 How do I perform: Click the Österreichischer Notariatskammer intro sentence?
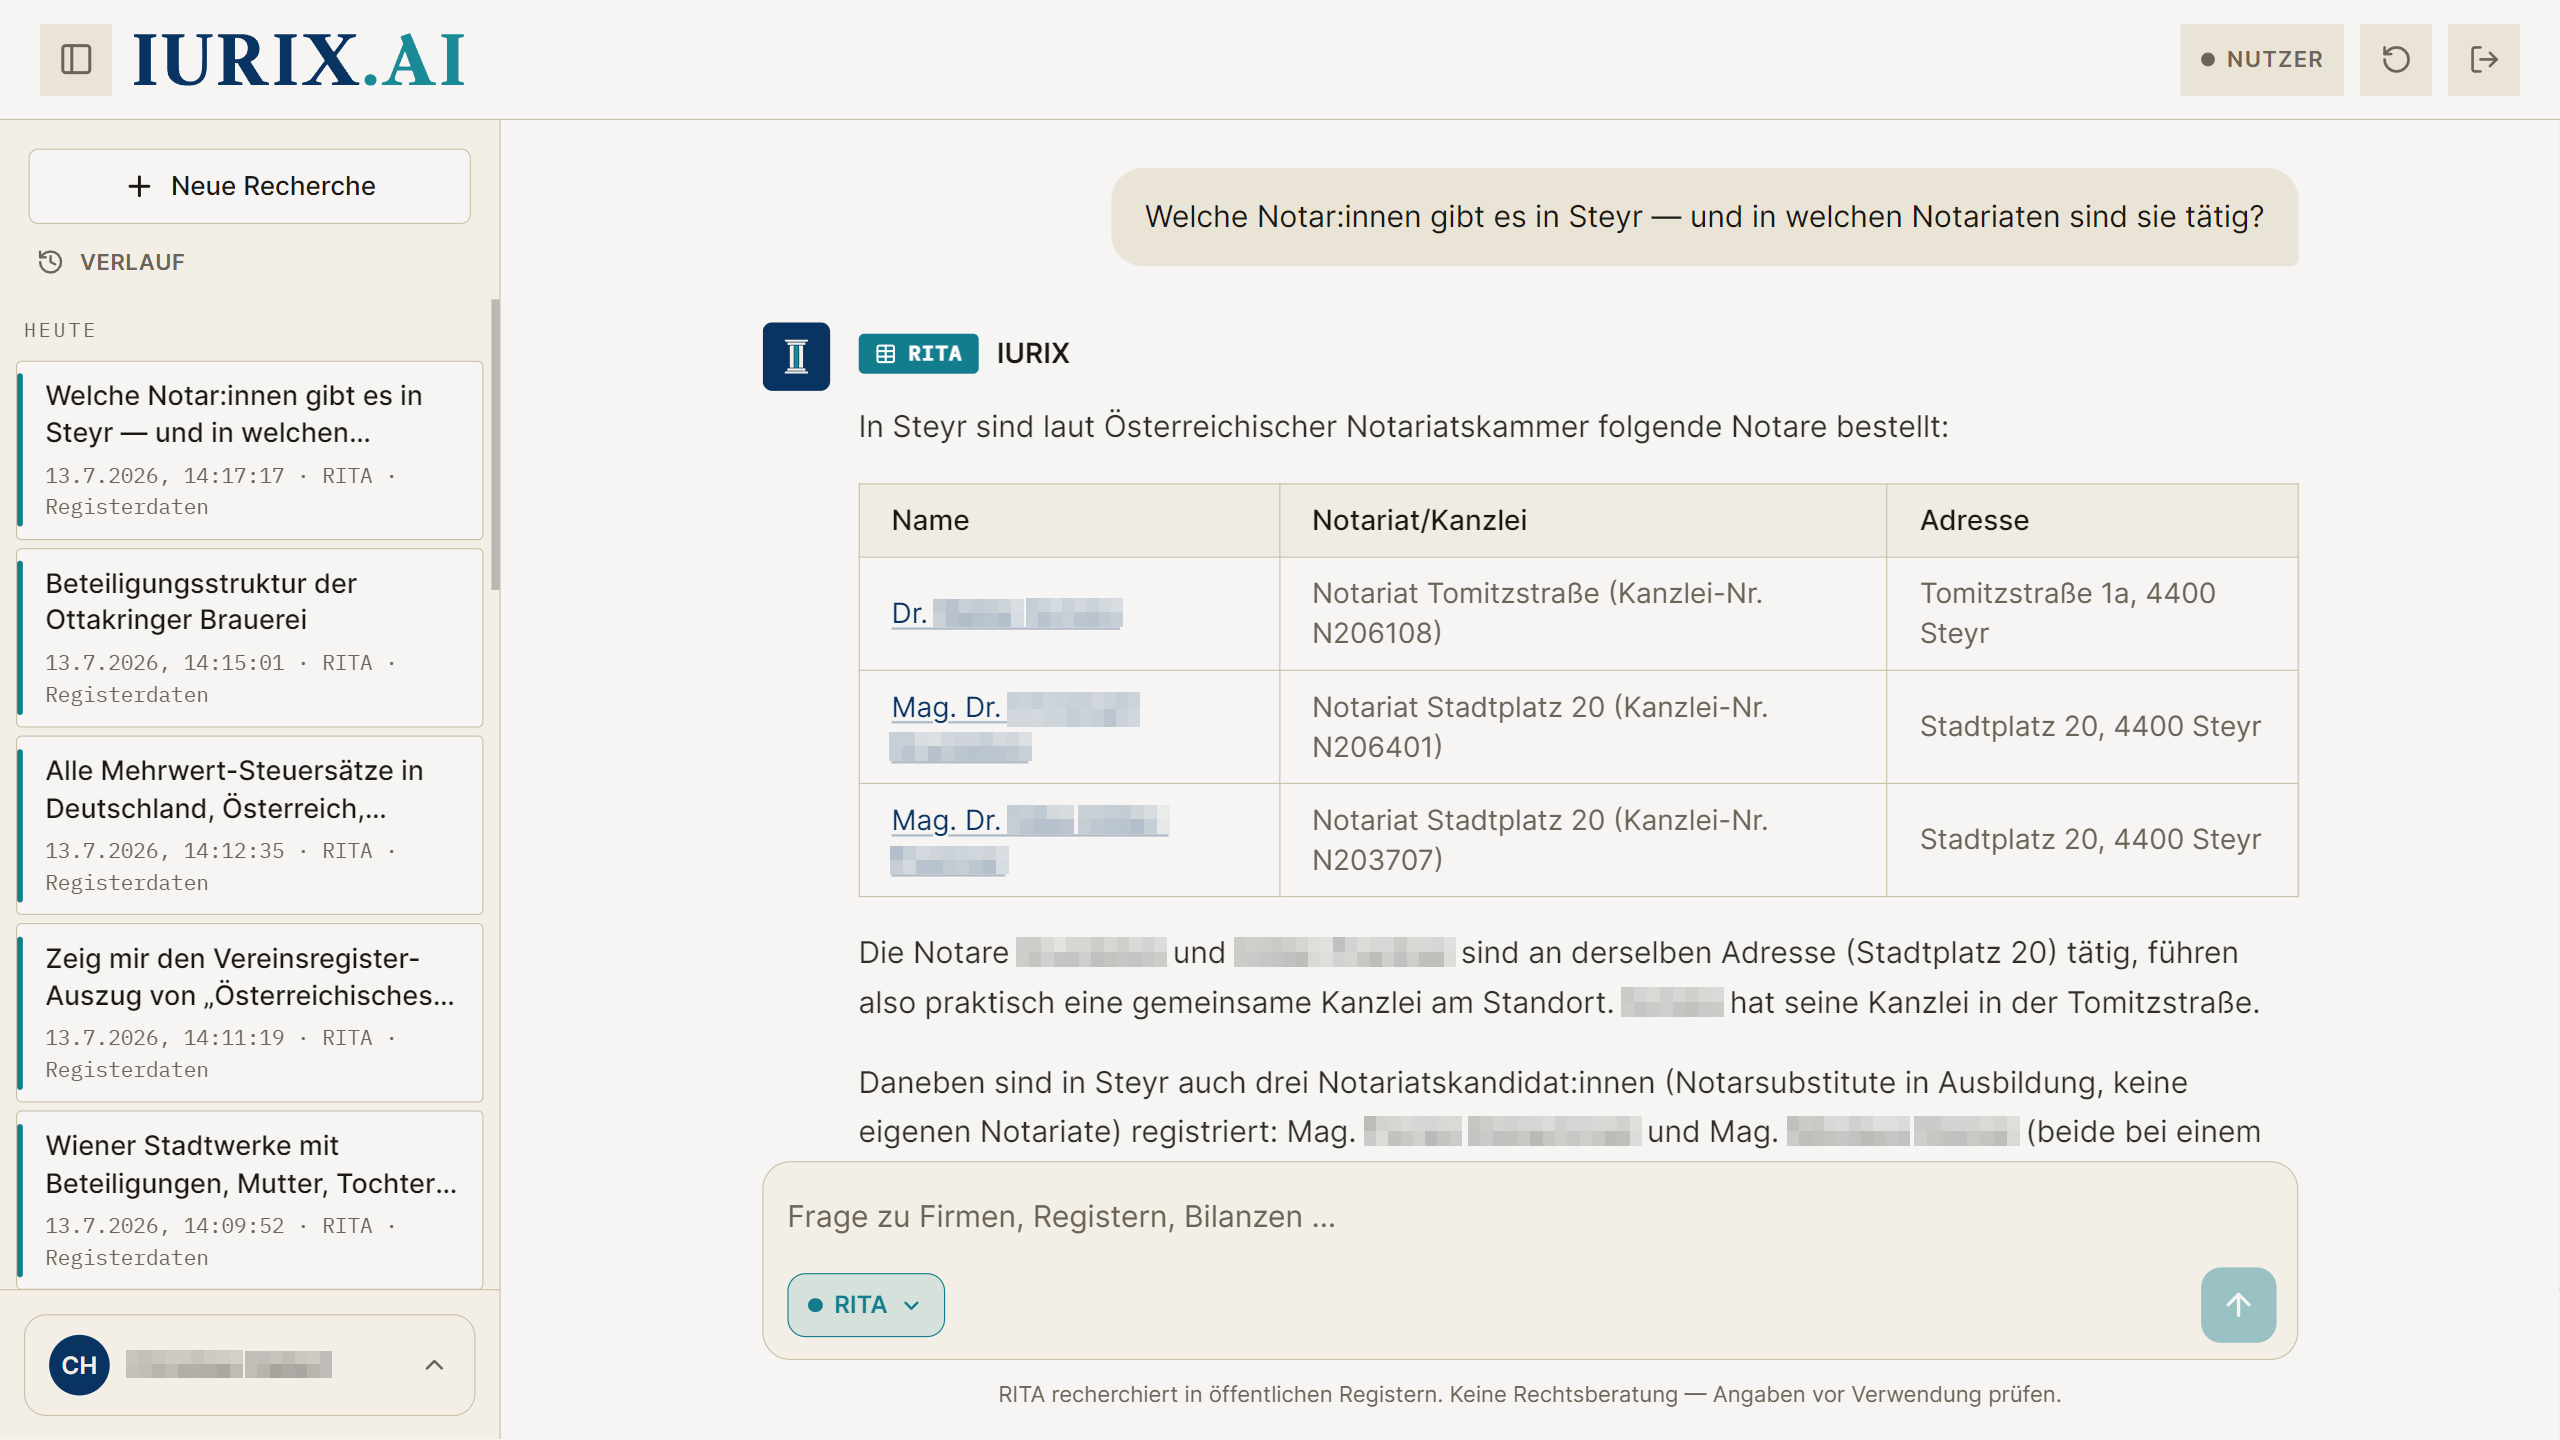click(x=1404, y=427)
